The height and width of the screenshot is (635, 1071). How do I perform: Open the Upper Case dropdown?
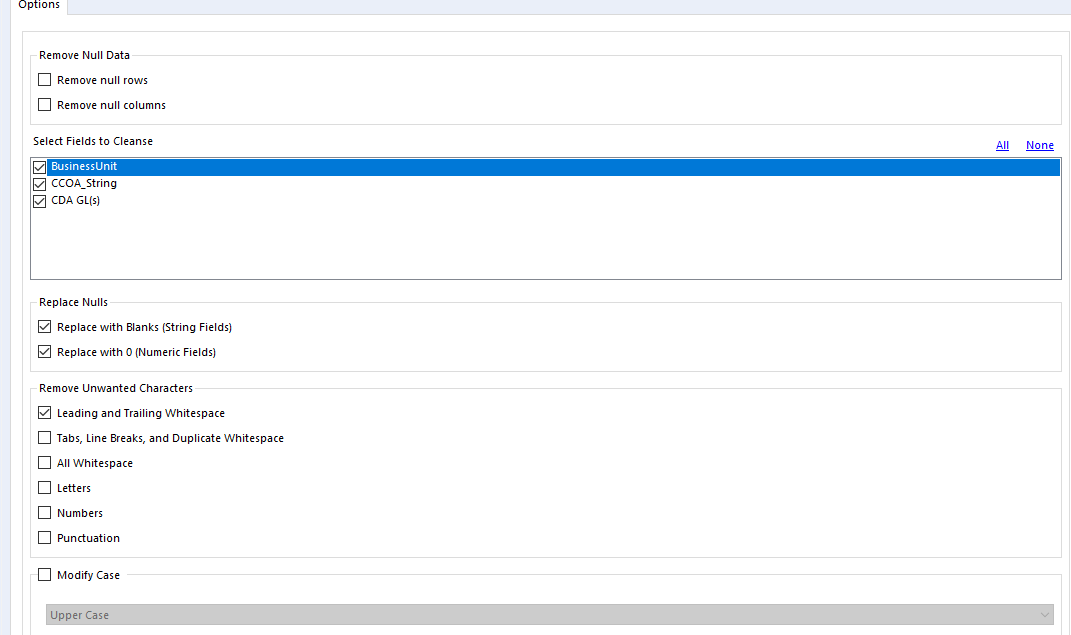(1044, 614)
